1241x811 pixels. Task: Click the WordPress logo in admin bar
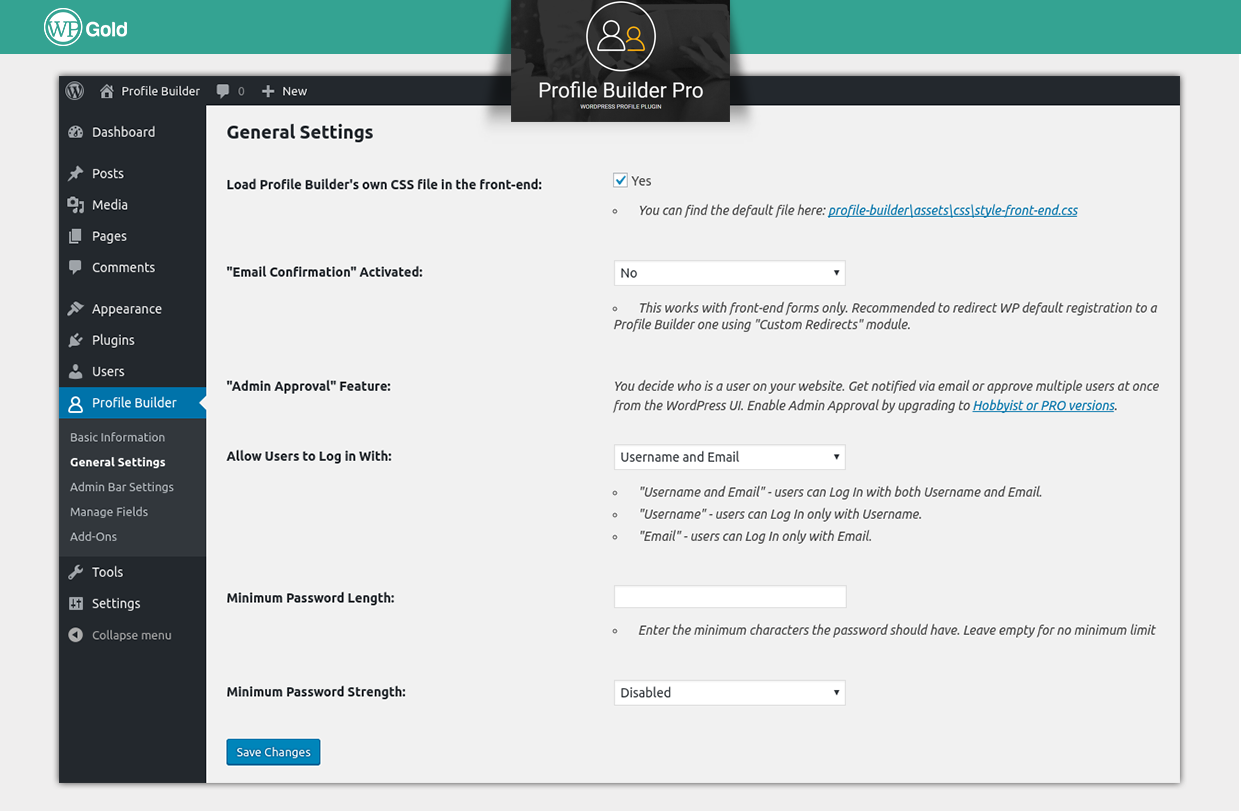[x=75, y=91]
